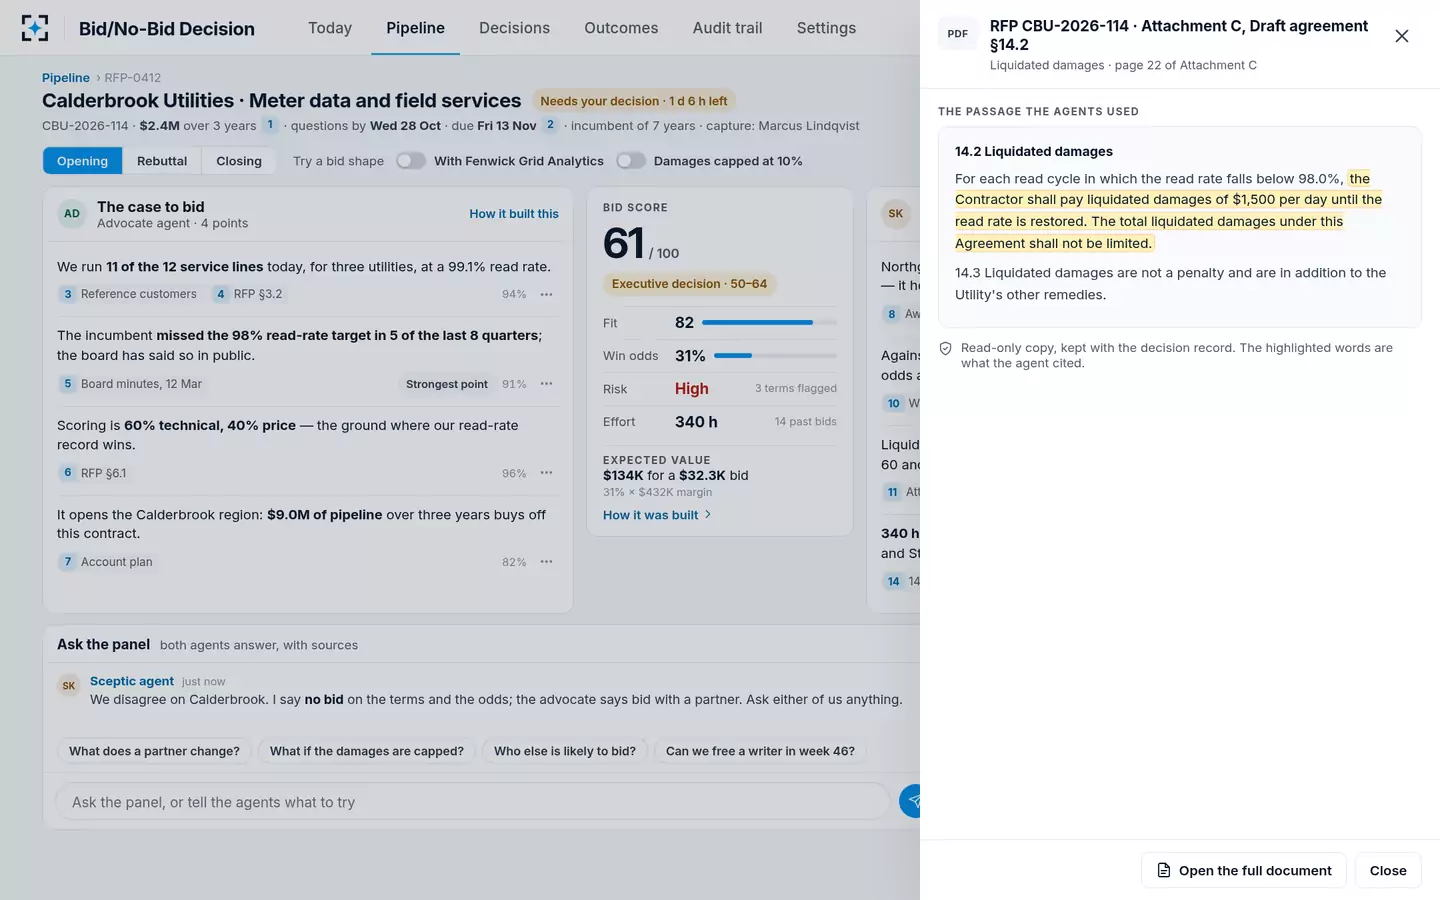Screen dimensions: 1440x900
Task: Ask Who else is likely to bid?
Action: tap(565, 751)
